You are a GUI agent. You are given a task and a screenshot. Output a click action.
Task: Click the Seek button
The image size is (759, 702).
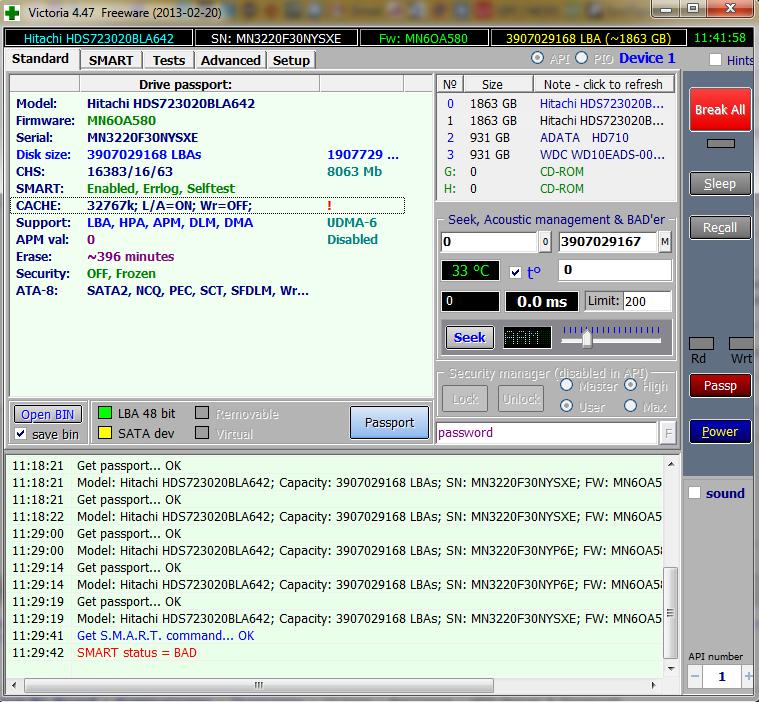[469, 337]
